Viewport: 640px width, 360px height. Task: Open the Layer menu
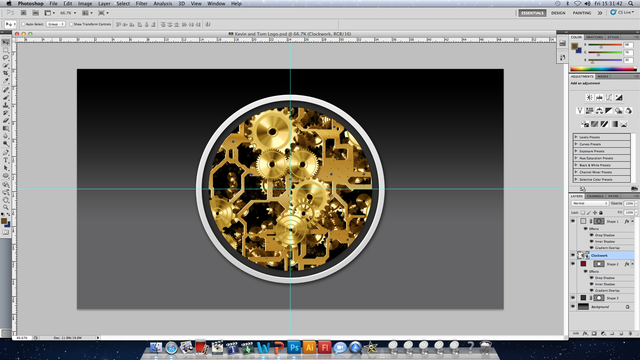pos(104,4)
